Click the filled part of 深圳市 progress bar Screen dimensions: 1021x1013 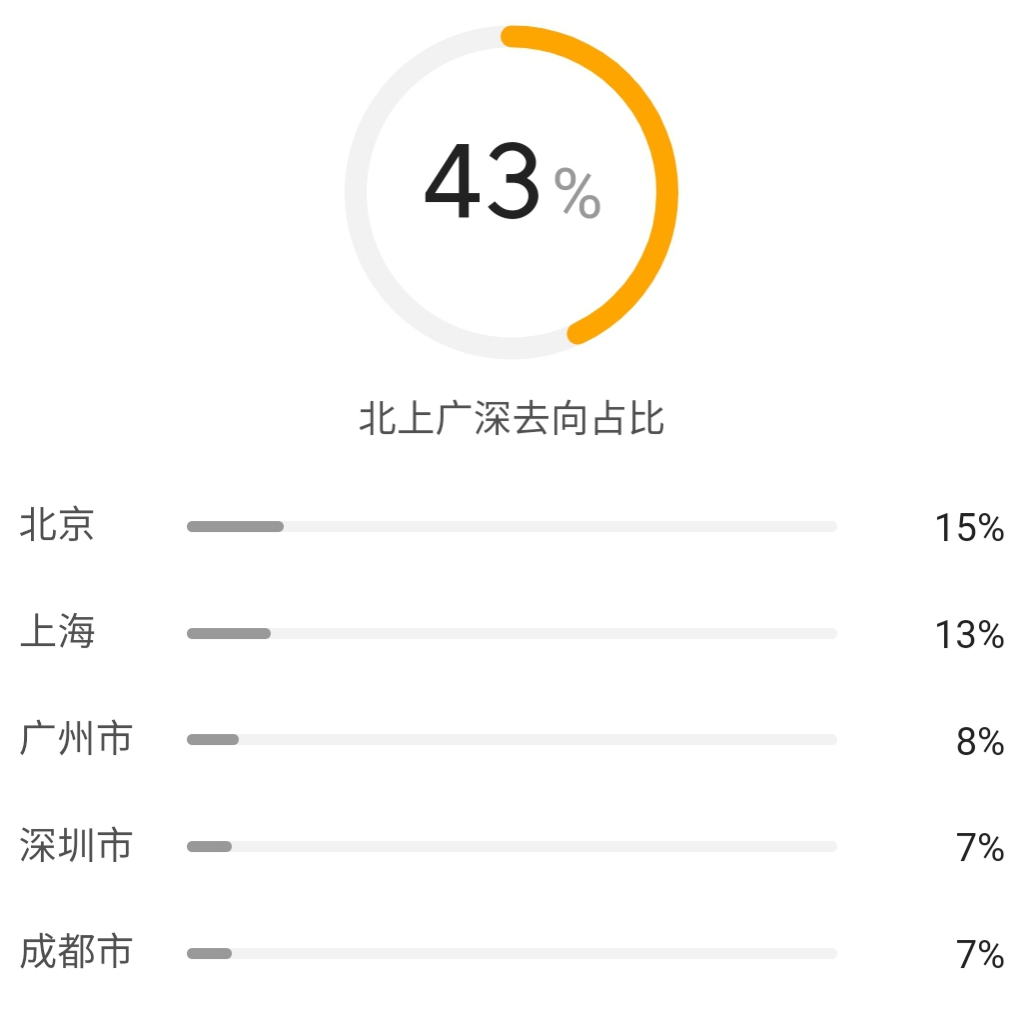pyautogui.click(x=209, y=847)
